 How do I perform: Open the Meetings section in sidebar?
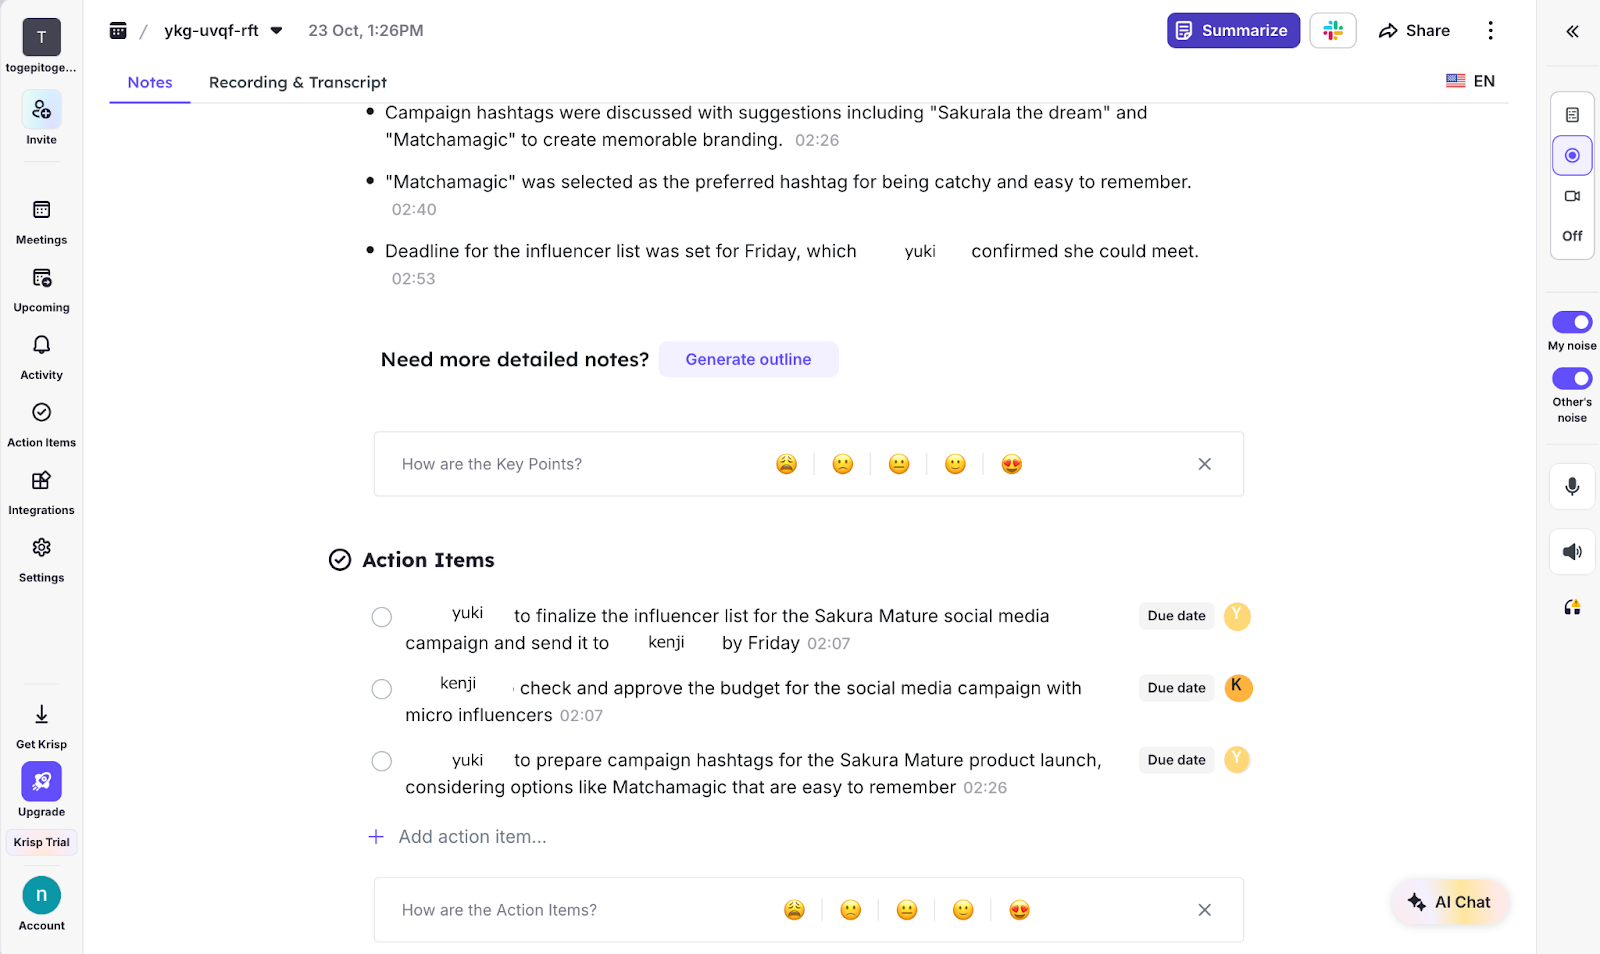click(x=41, y=221)
